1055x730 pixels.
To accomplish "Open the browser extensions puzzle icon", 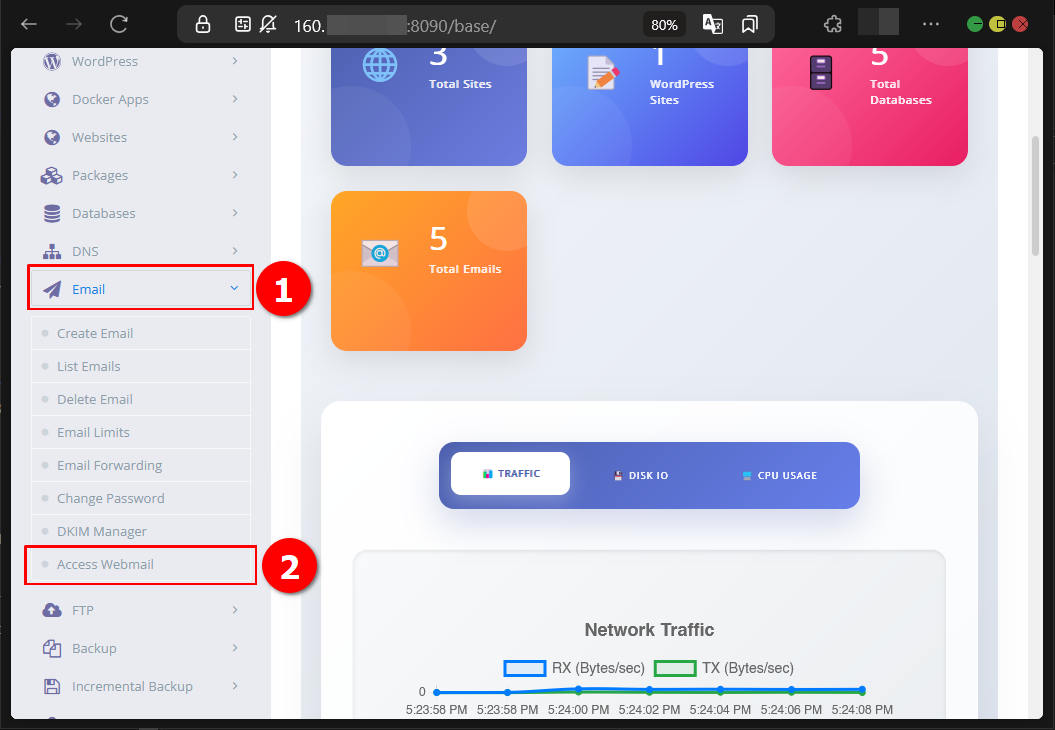I will (833, 25).
